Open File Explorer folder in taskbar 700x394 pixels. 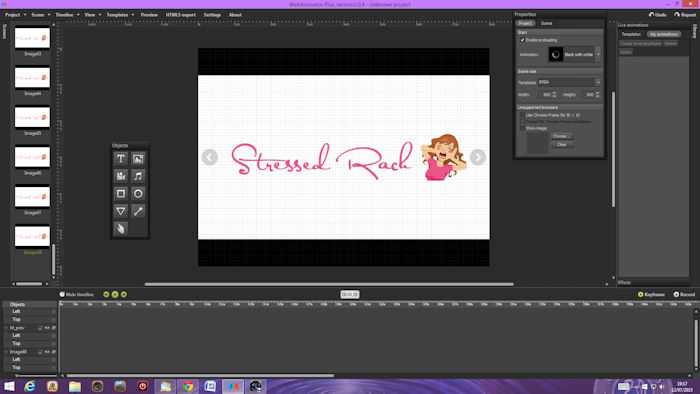[75, 386]
